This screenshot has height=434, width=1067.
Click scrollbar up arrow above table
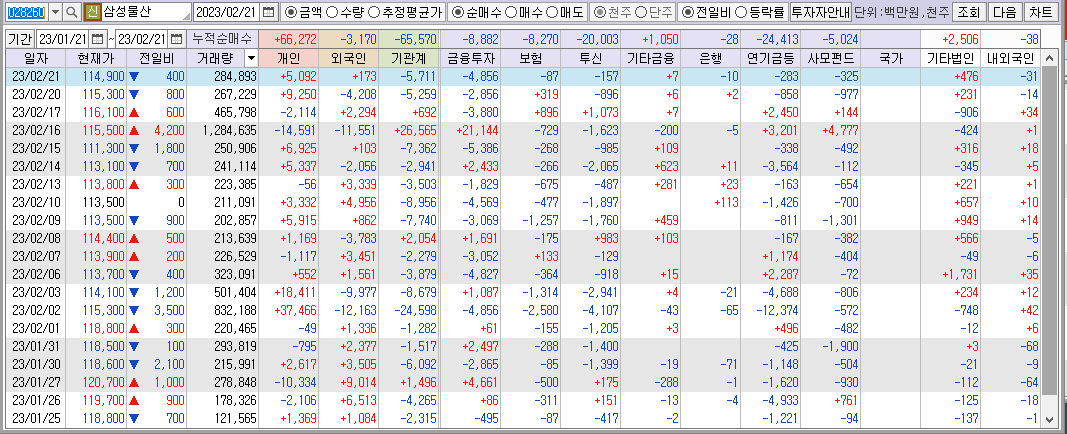(x=1050, y=59)
